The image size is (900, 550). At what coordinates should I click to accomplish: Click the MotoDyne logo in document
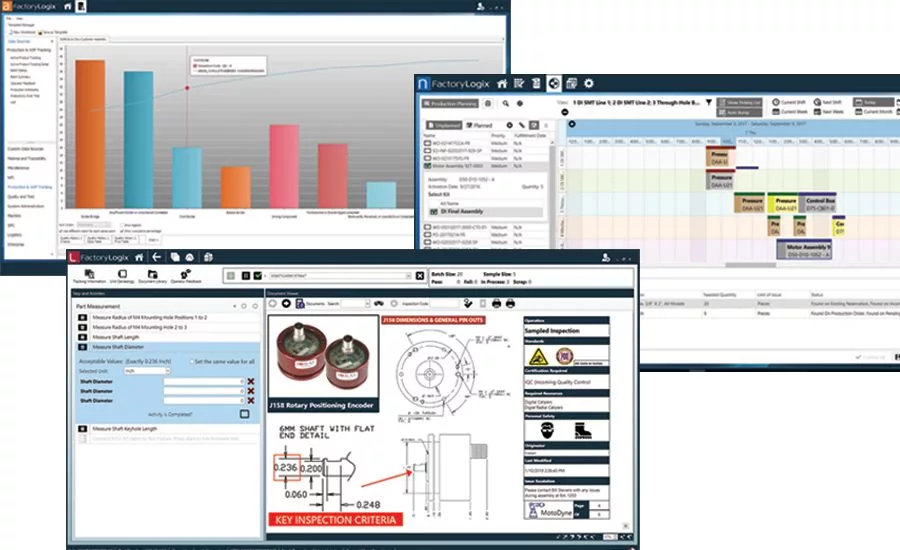tap(549, 510)
